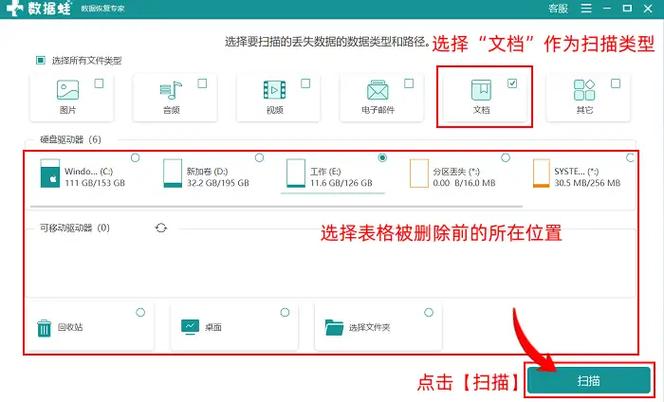Click the 选择文件夹 folder icon

[x=334, y=327]
